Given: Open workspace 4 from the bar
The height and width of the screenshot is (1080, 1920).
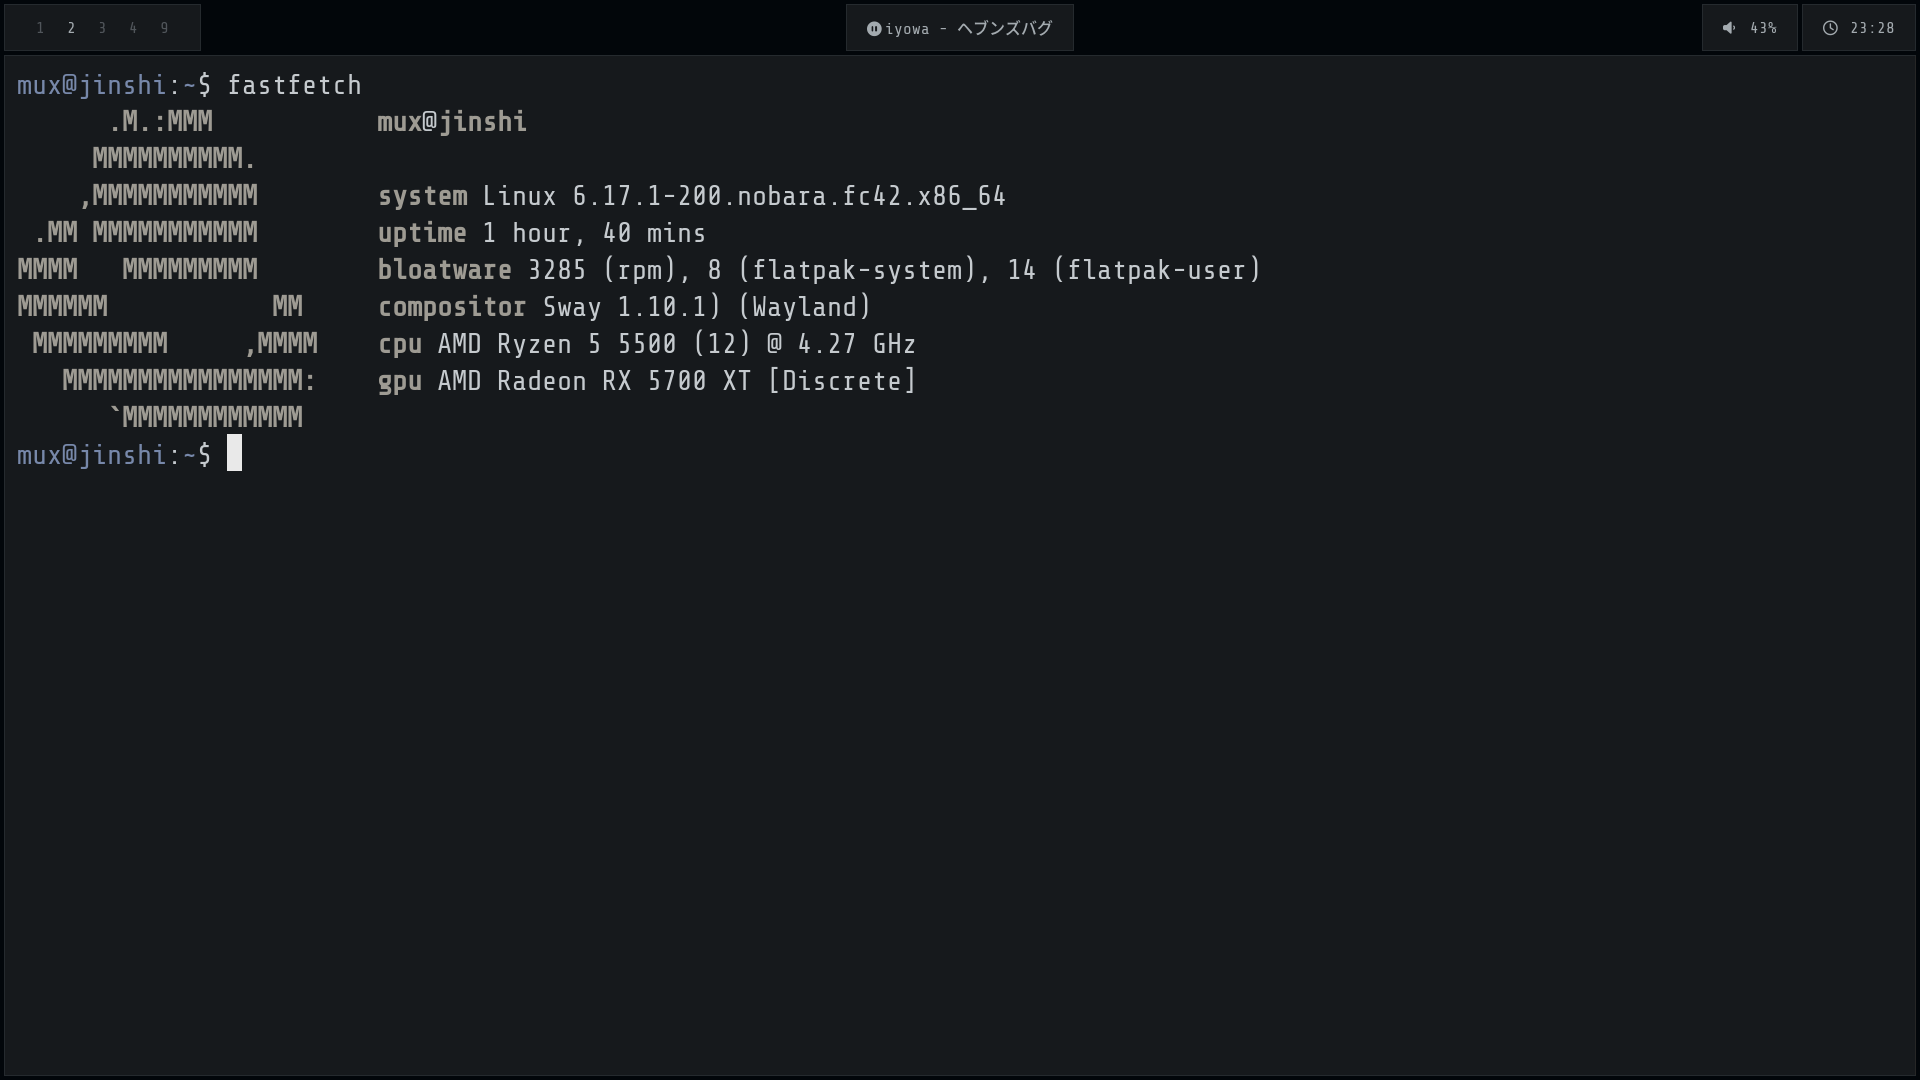Looking at the screenshot, I should click(x=133, y=28).
